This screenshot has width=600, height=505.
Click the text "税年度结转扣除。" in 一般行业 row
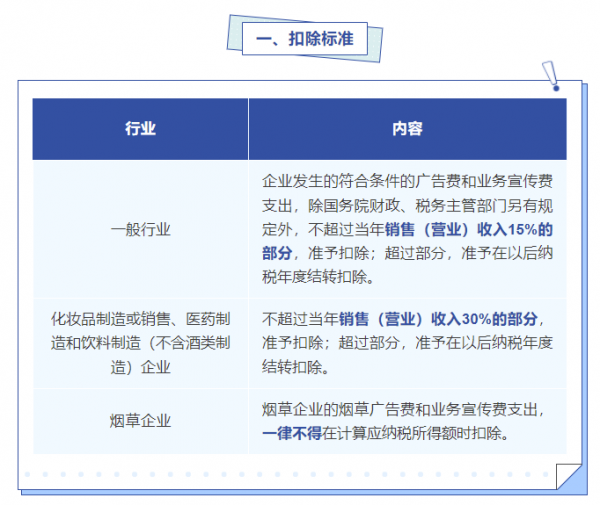point(318,277)
